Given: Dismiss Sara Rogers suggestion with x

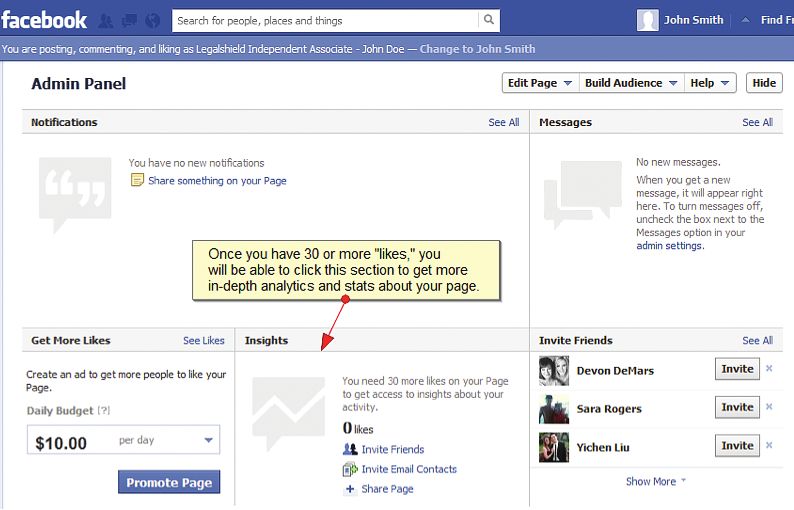Looking at the screenshot, I should point(769,407).
